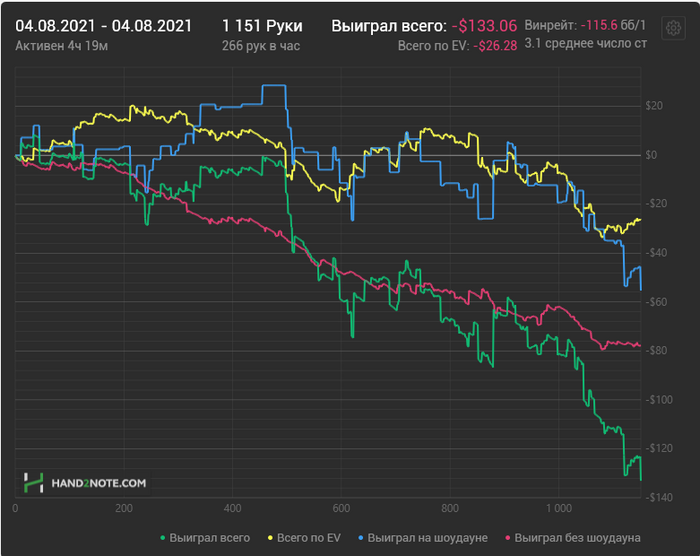Click the -$140 y-axis label
The width and height of the screenshot is (700, 556).
(x=658, y=497)
